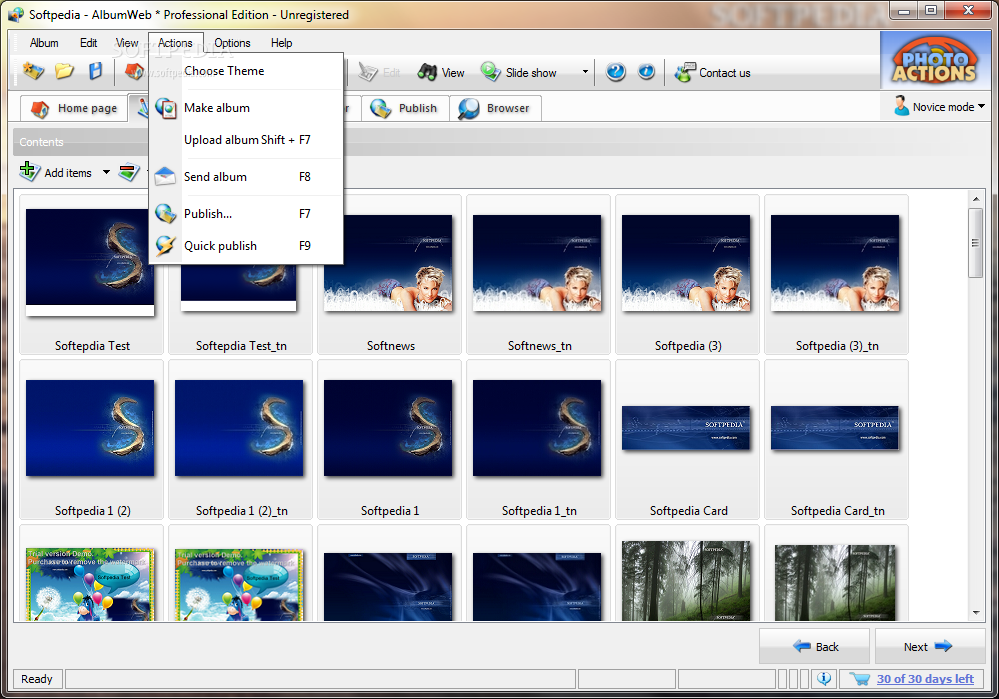Start the Slide show from toolbar
The image size is (999, 699).
tap(519, 73)
